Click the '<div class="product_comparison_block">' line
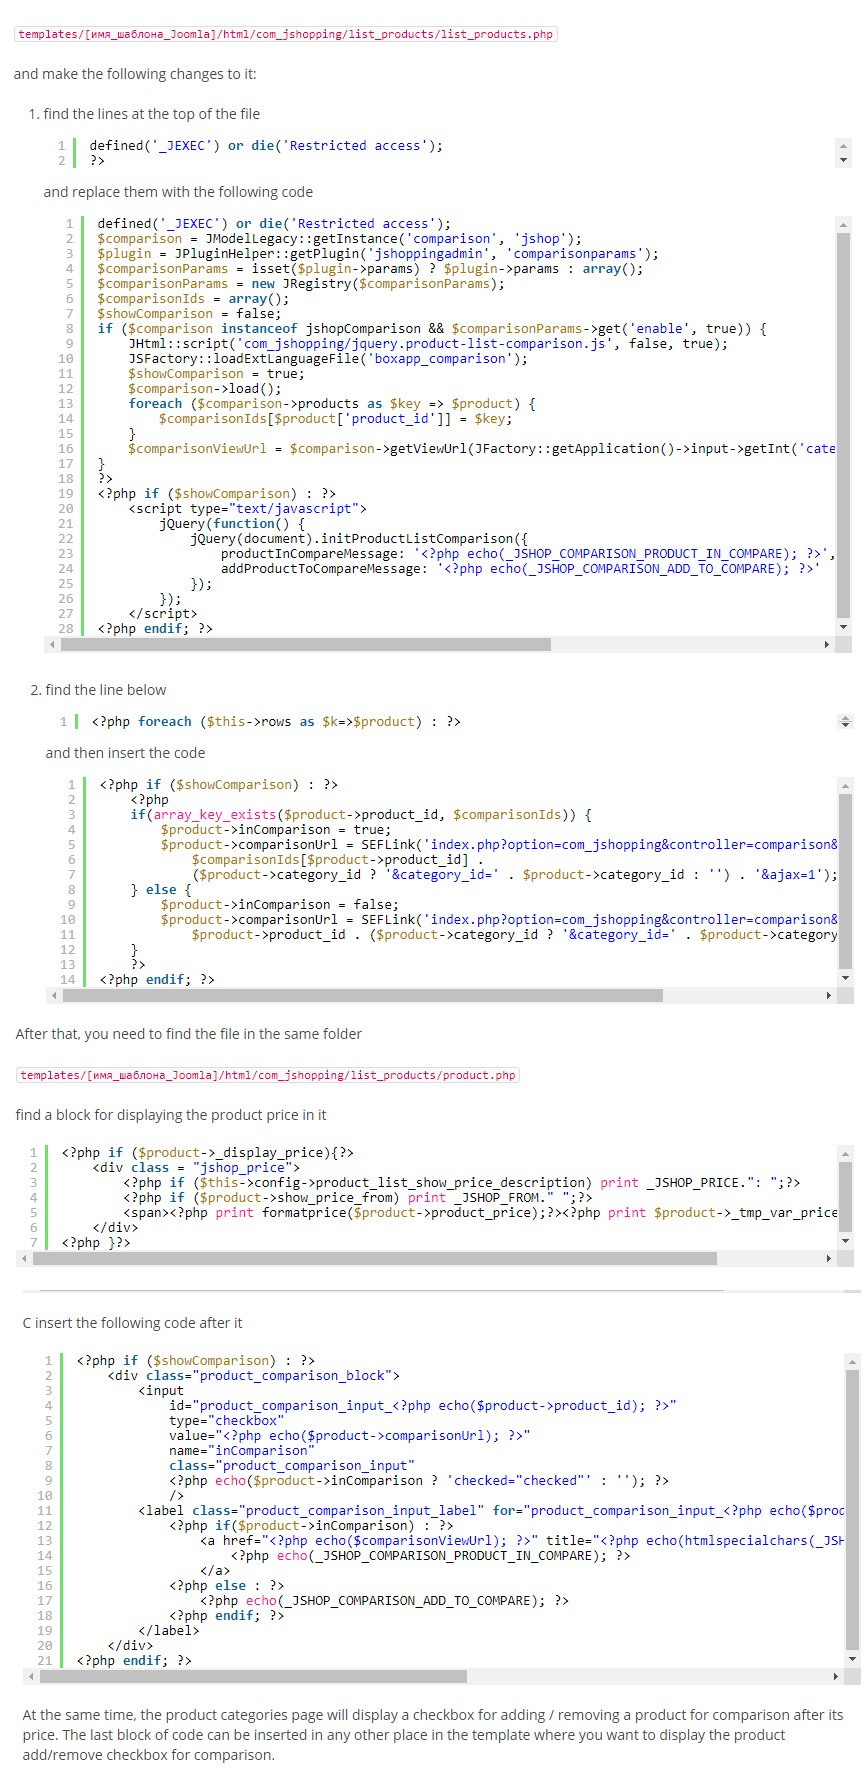Viewport: 868px width, 1777px height. 254,1376
